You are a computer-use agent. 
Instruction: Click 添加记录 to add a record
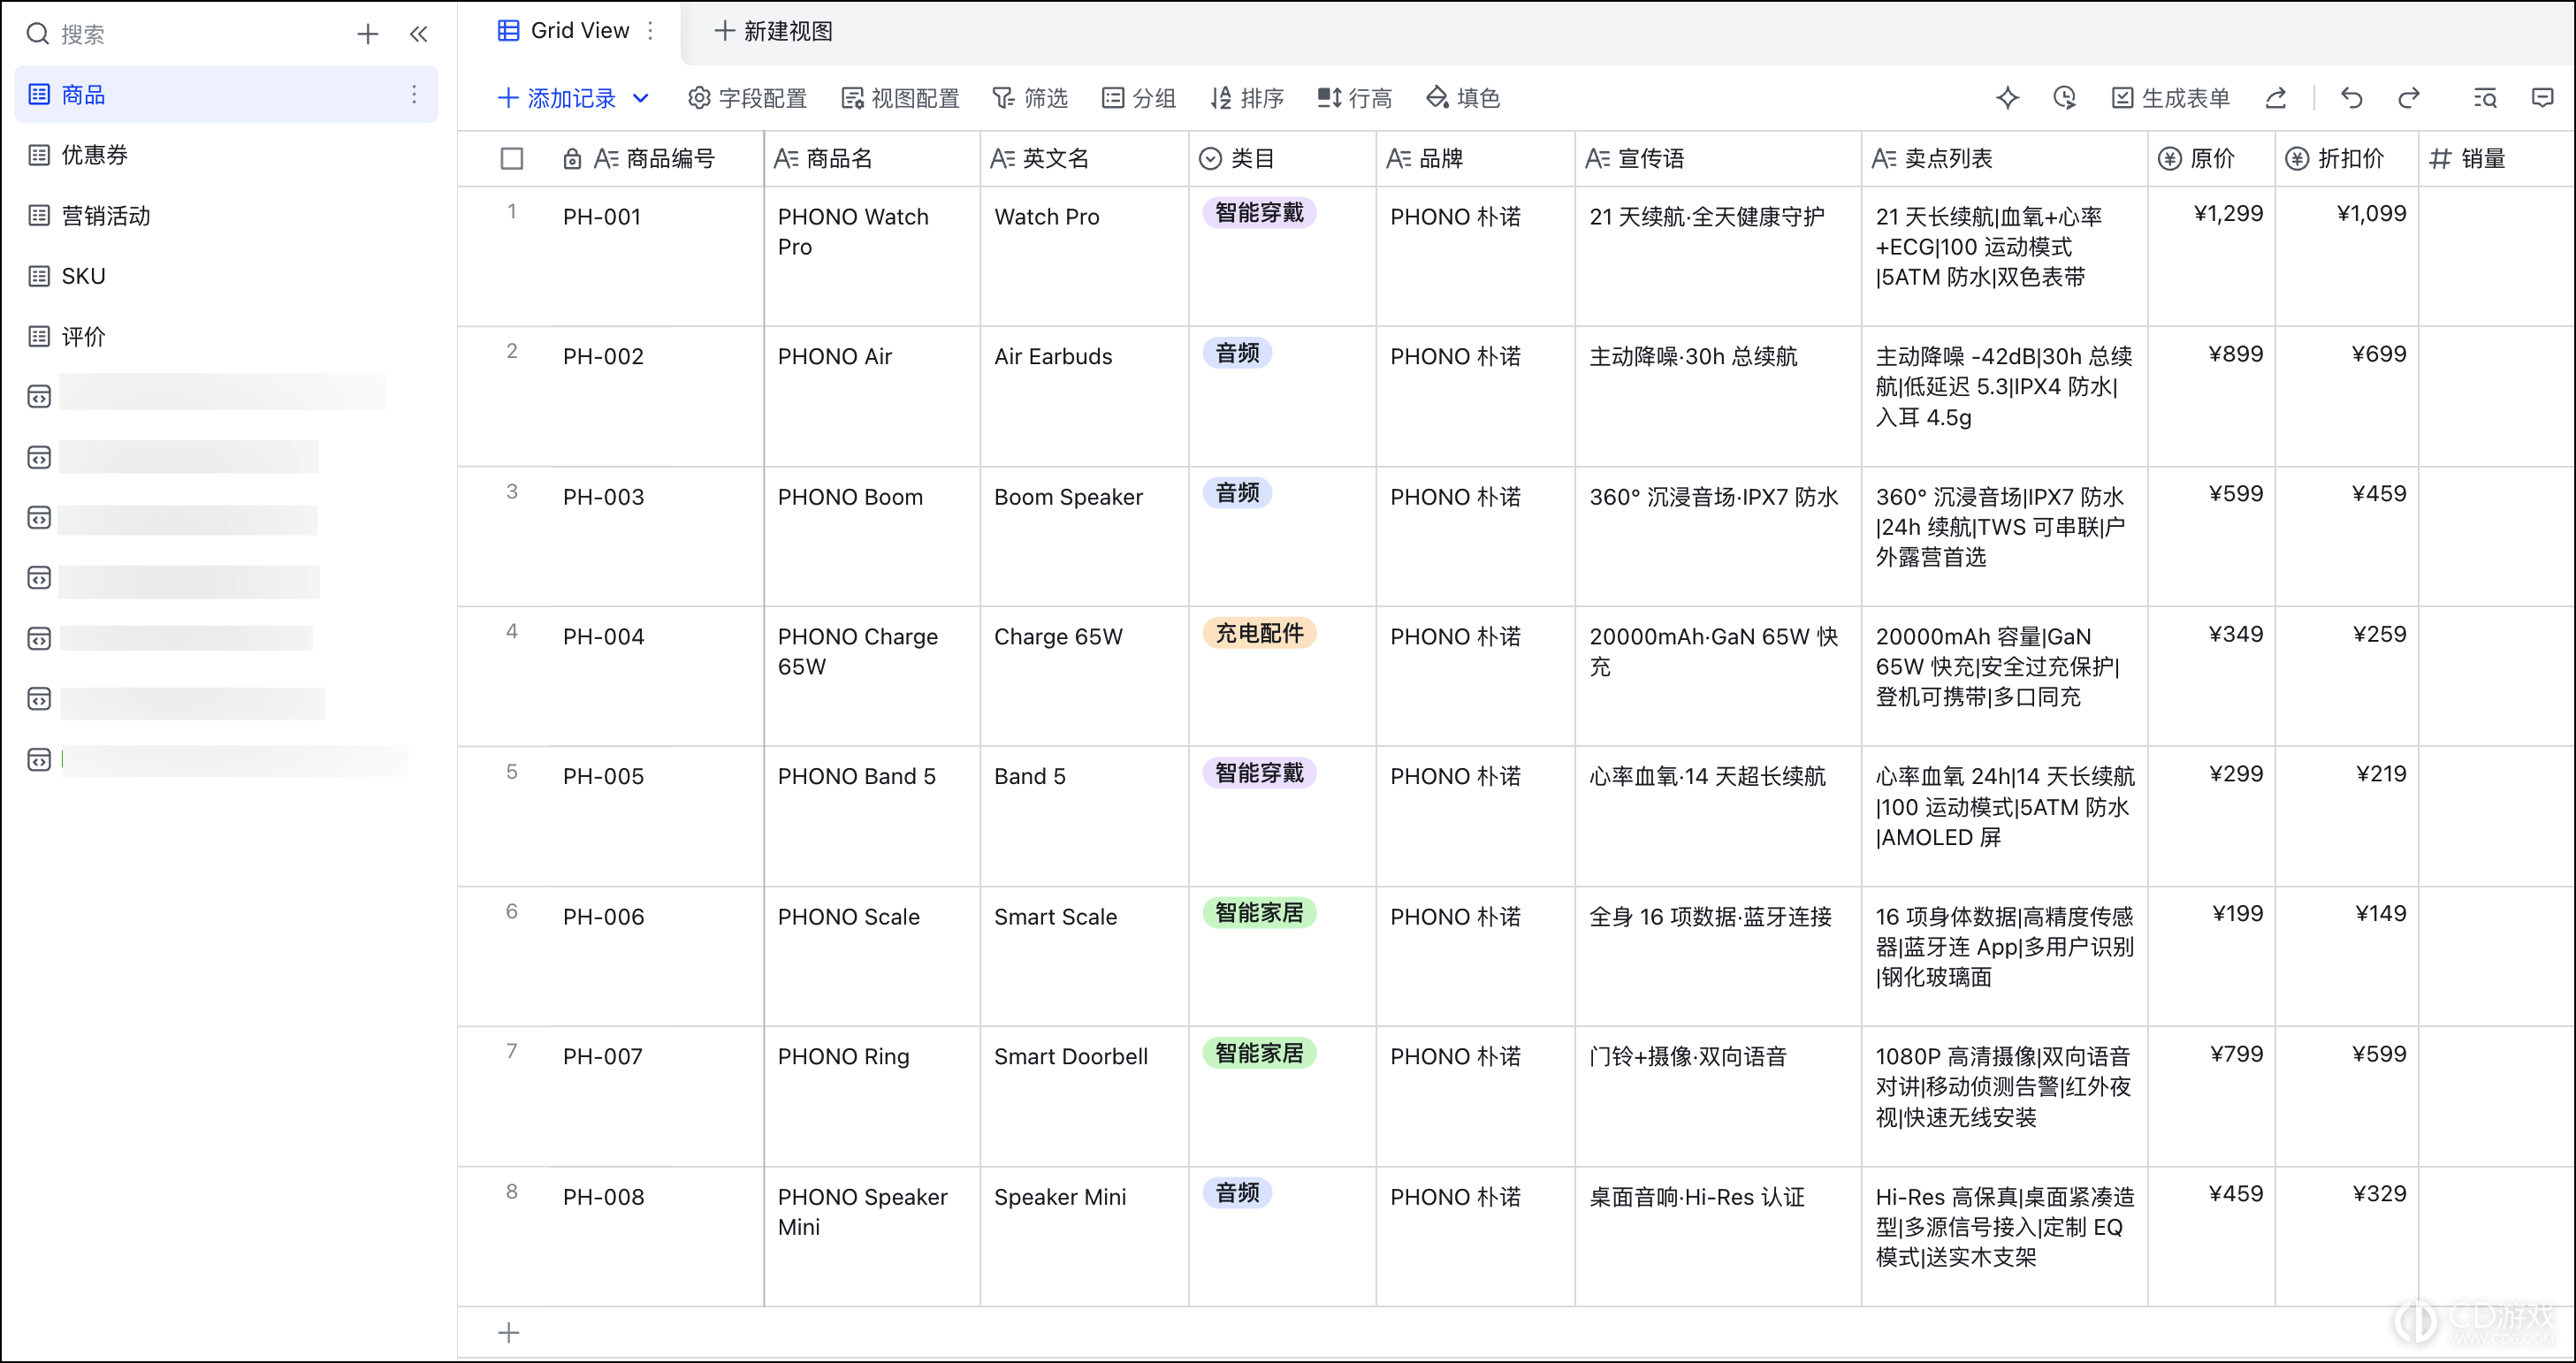pos(557,98)
